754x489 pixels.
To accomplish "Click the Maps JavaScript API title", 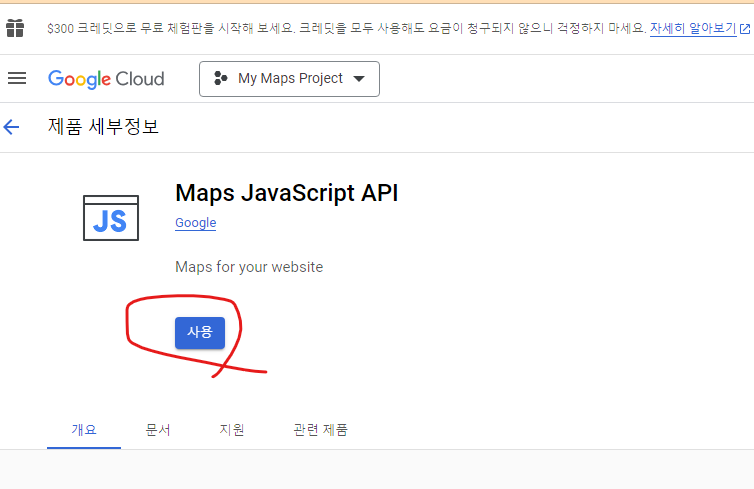I will click(287, 193).
